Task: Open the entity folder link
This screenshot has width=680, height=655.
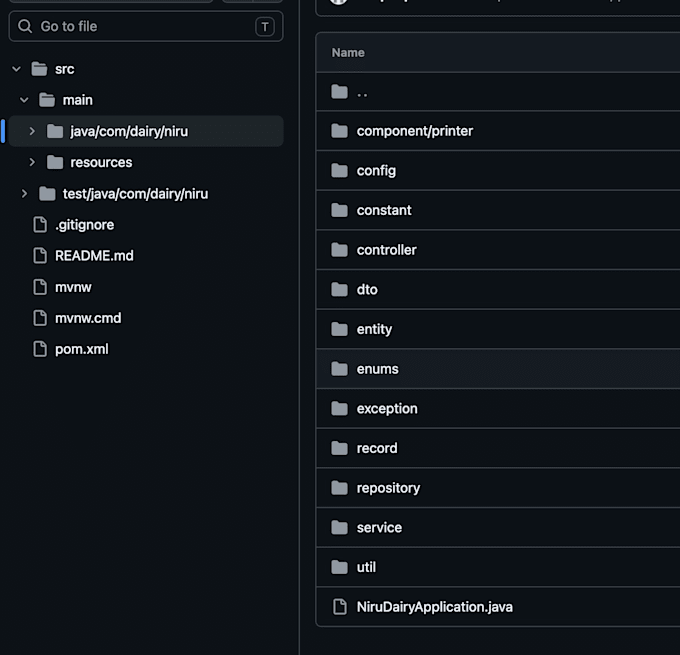Action: click(374, 329)
